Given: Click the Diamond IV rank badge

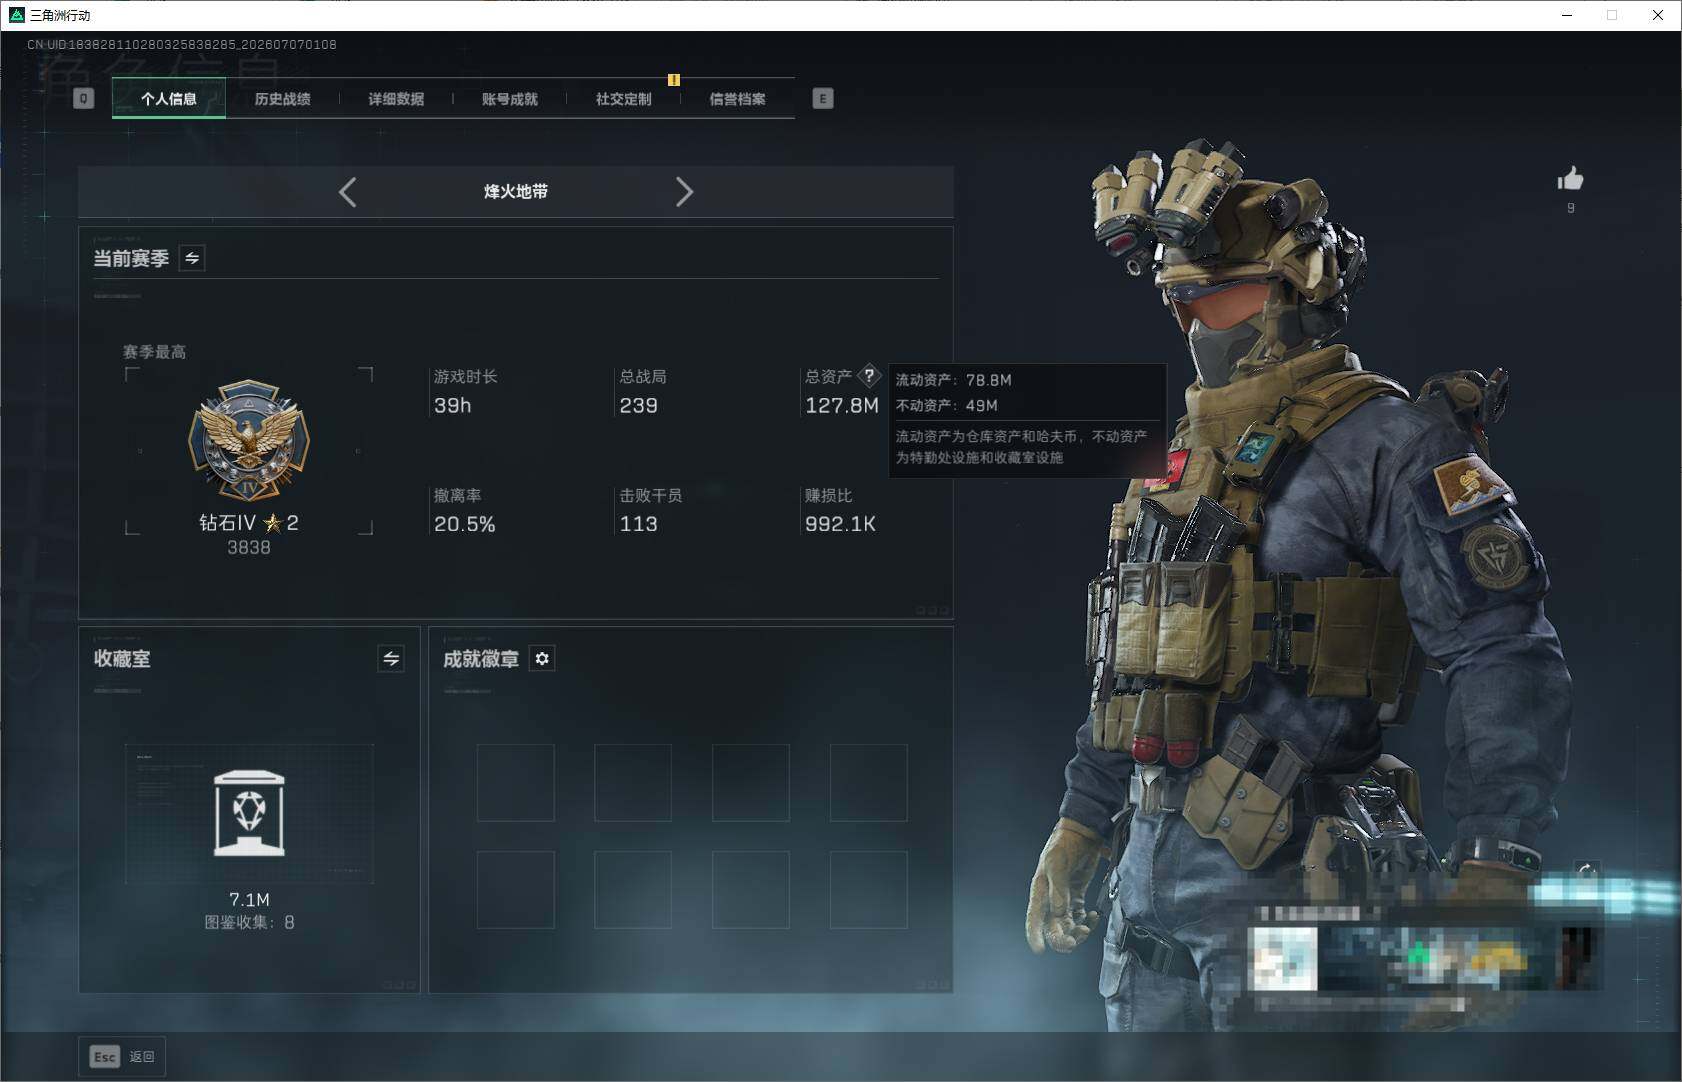Looking at the screenshot, I should click(x=249, y=440).
